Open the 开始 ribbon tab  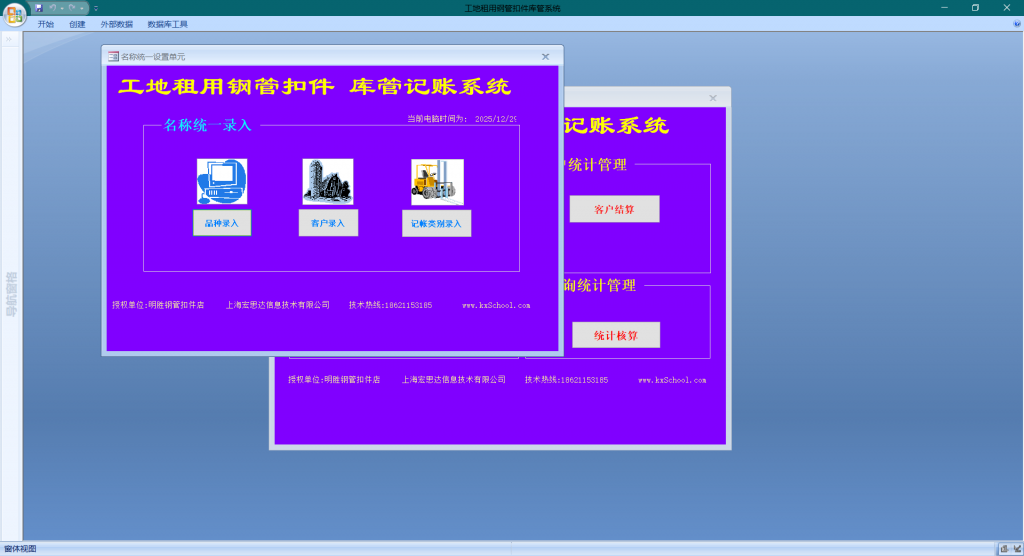coord(46,24)
